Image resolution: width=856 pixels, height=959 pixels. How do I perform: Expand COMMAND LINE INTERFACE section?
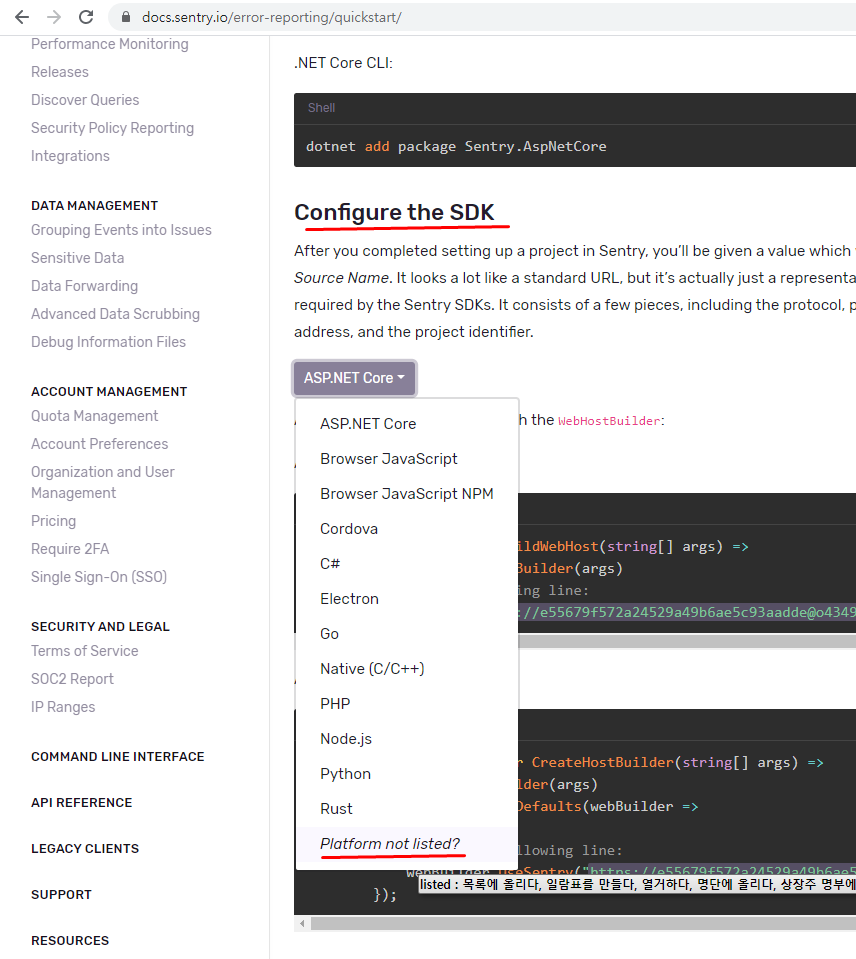(x=118, y=757)
